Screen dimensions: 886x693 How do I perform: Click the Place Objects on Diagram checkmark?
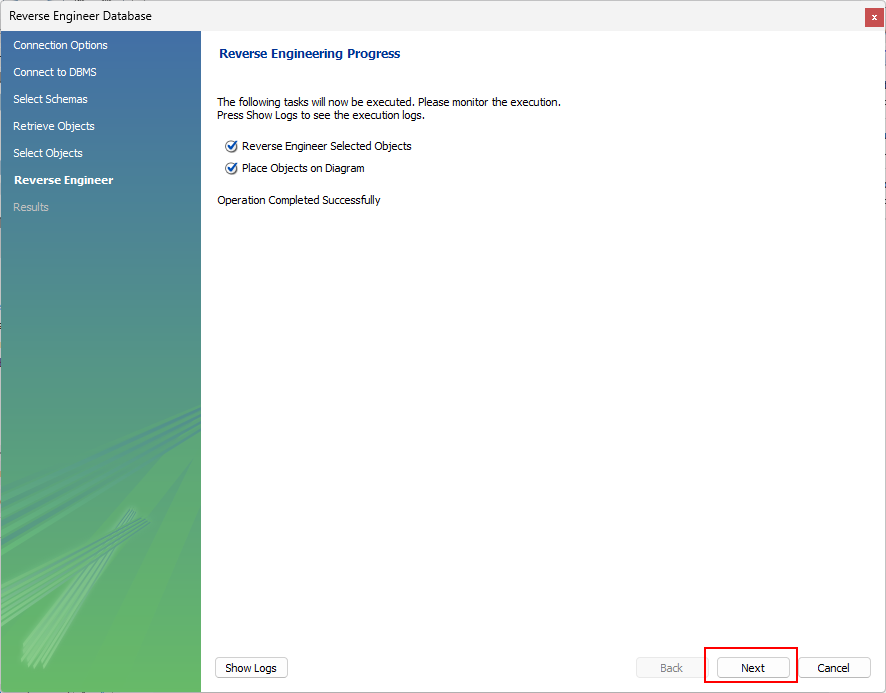point(231,168)
